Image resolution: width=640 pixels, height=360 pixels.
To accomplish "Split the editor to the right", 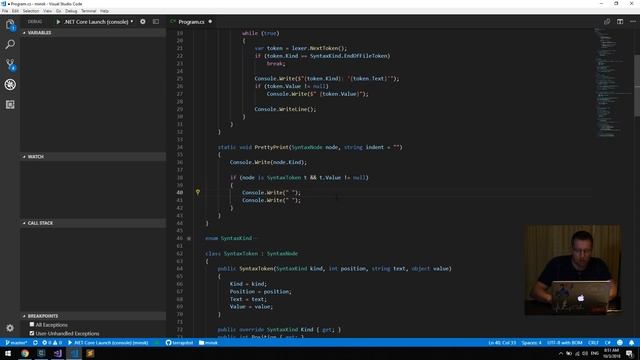I will pyautogui.click(x=620, y=22).
